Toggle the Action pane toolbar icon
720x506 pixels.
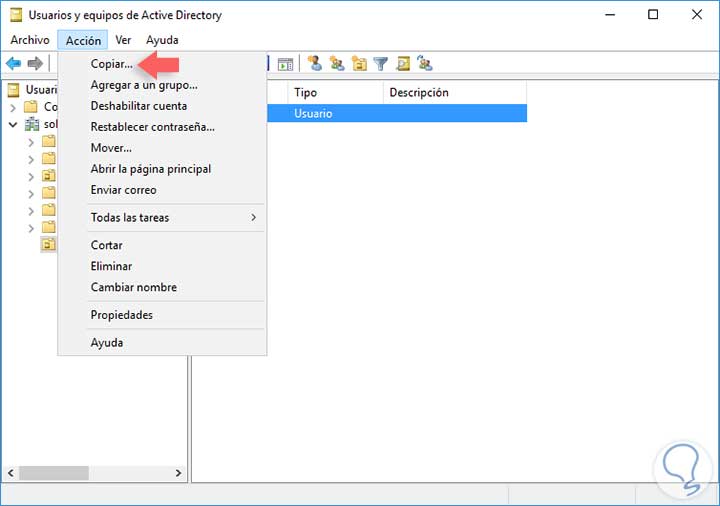285,64
